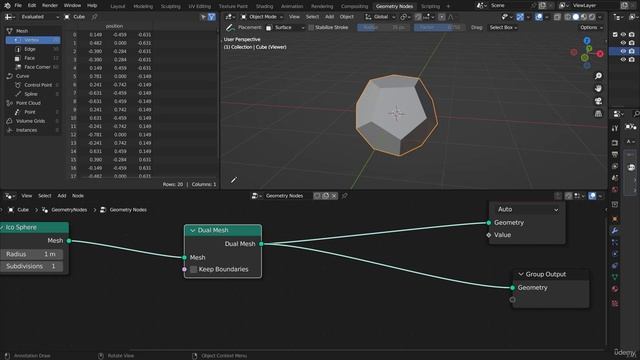This screenshot has width=640, height=360.
Task: Select the Face Corner domain row
Action: (37, 67)
